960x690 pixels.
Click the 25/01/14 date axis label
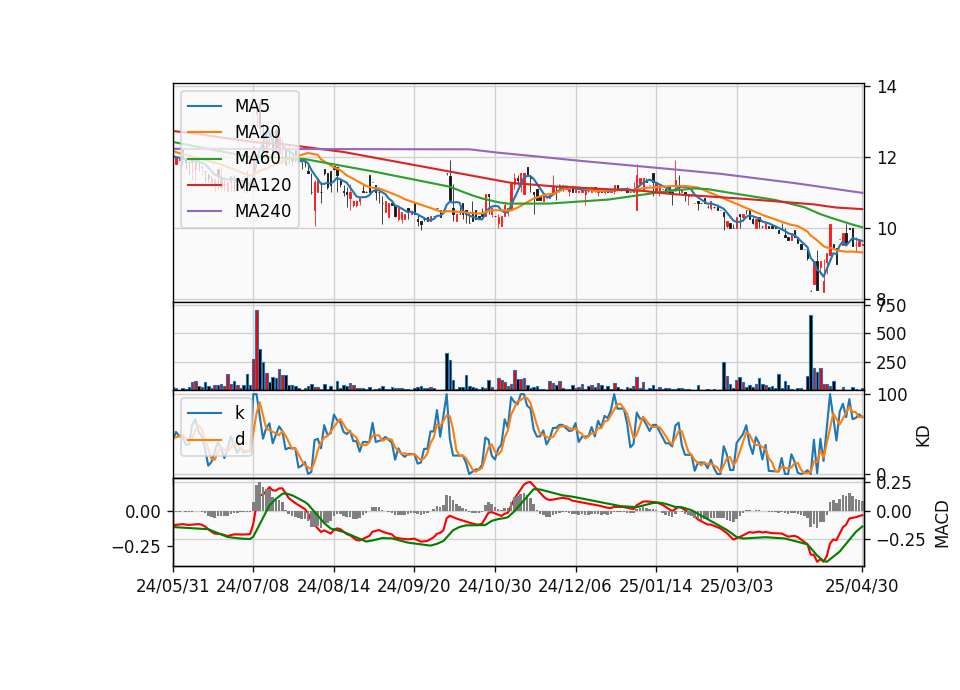(x=656, y=586)
